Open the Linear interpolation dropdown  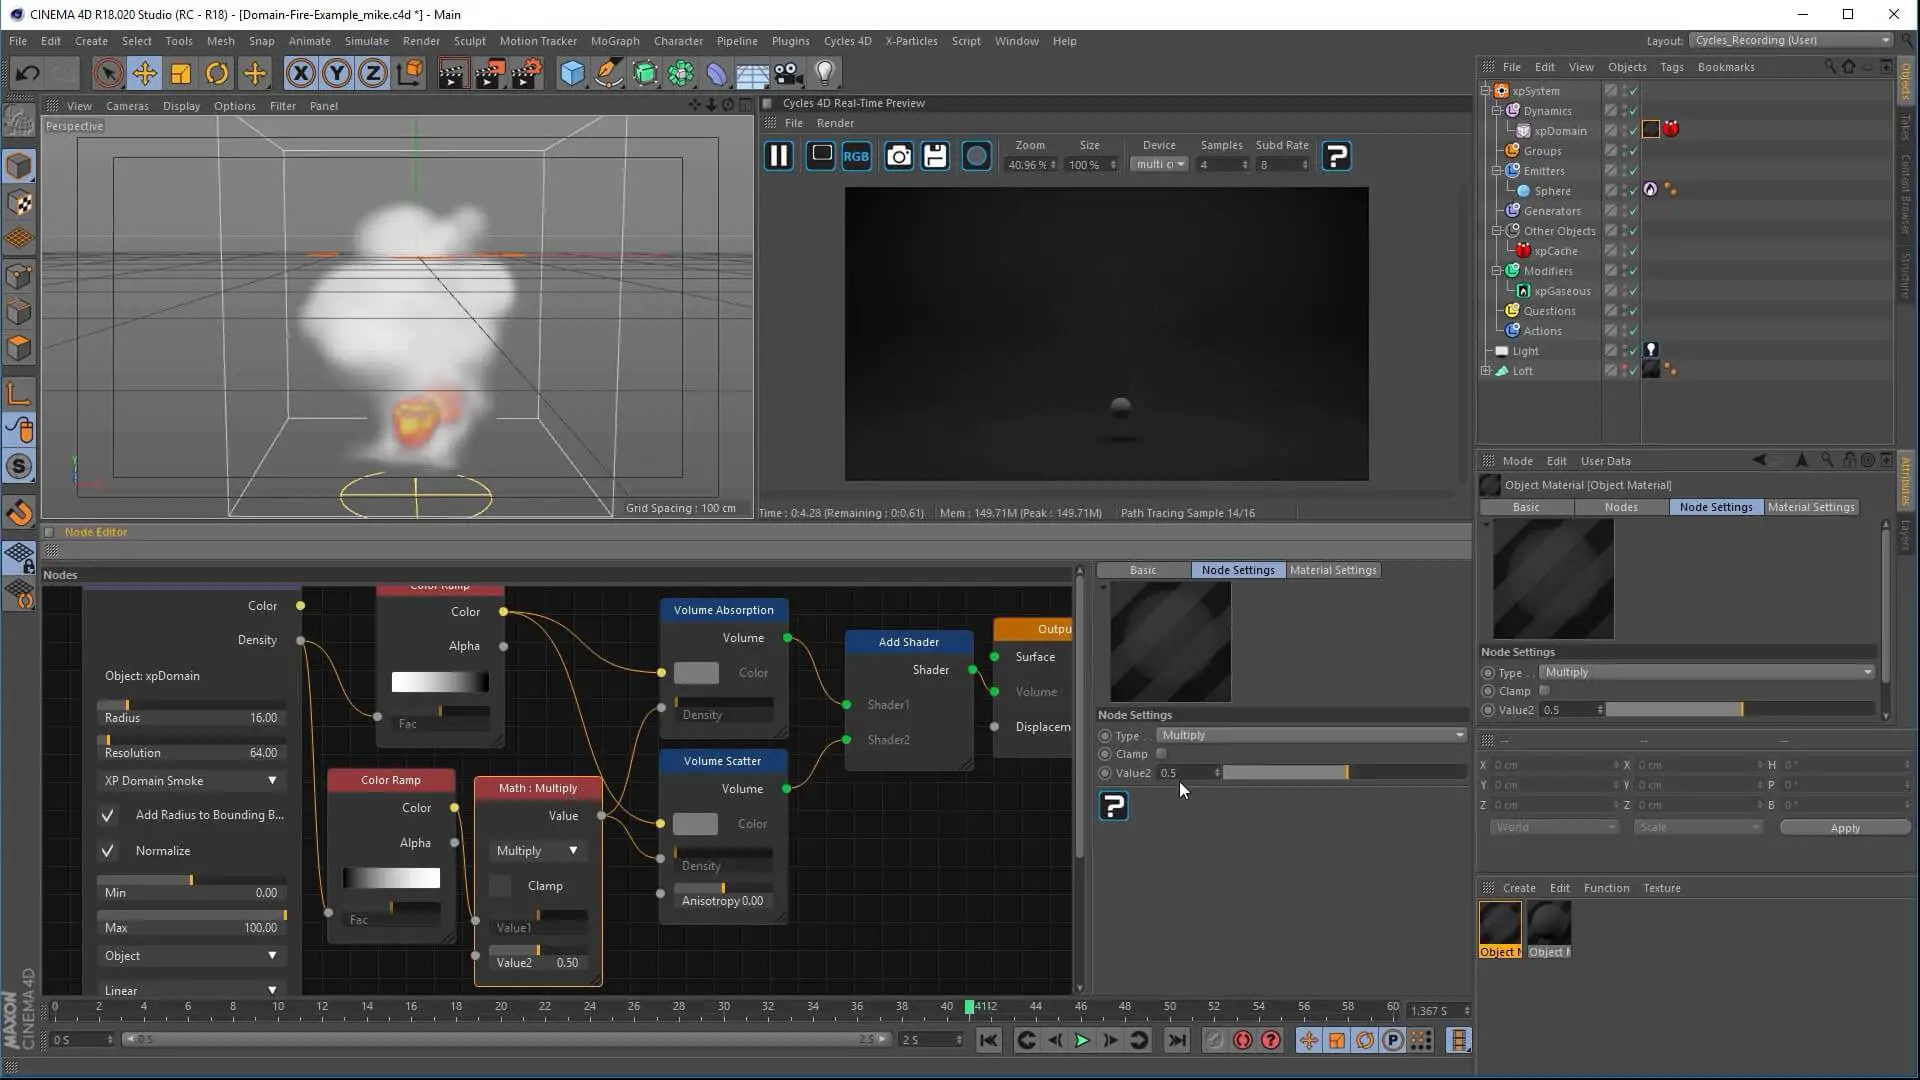tap(190, 990)
